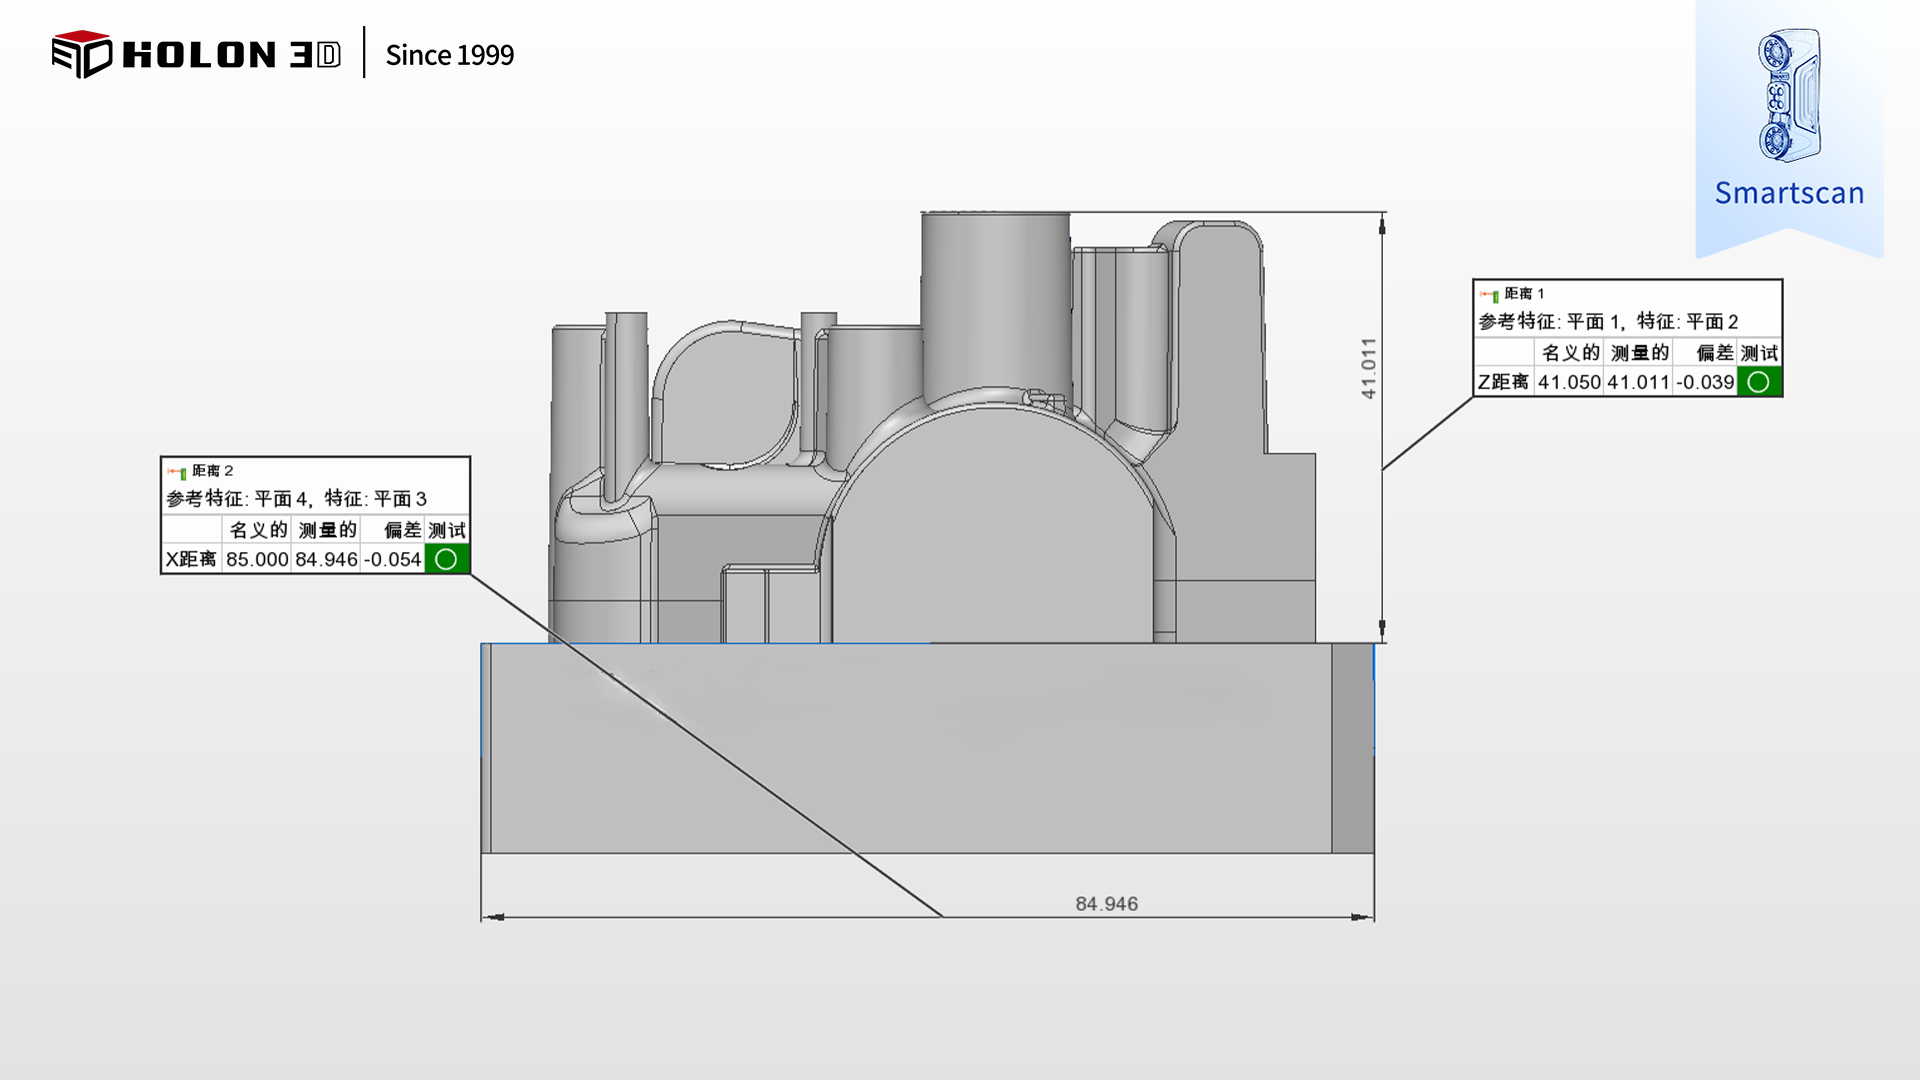This screenshot has height=1080, width=1920.
Task: Click green pass indicator in 距离 1 table
Action: tap(1758, 382)
